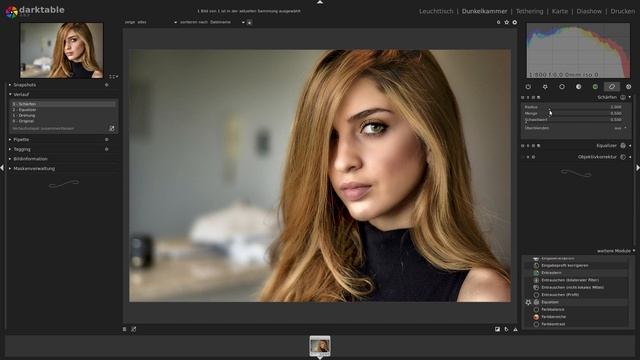Select history item 0 - Original
The height and width of the screenshot is (360, 640).
coord(63,121)
